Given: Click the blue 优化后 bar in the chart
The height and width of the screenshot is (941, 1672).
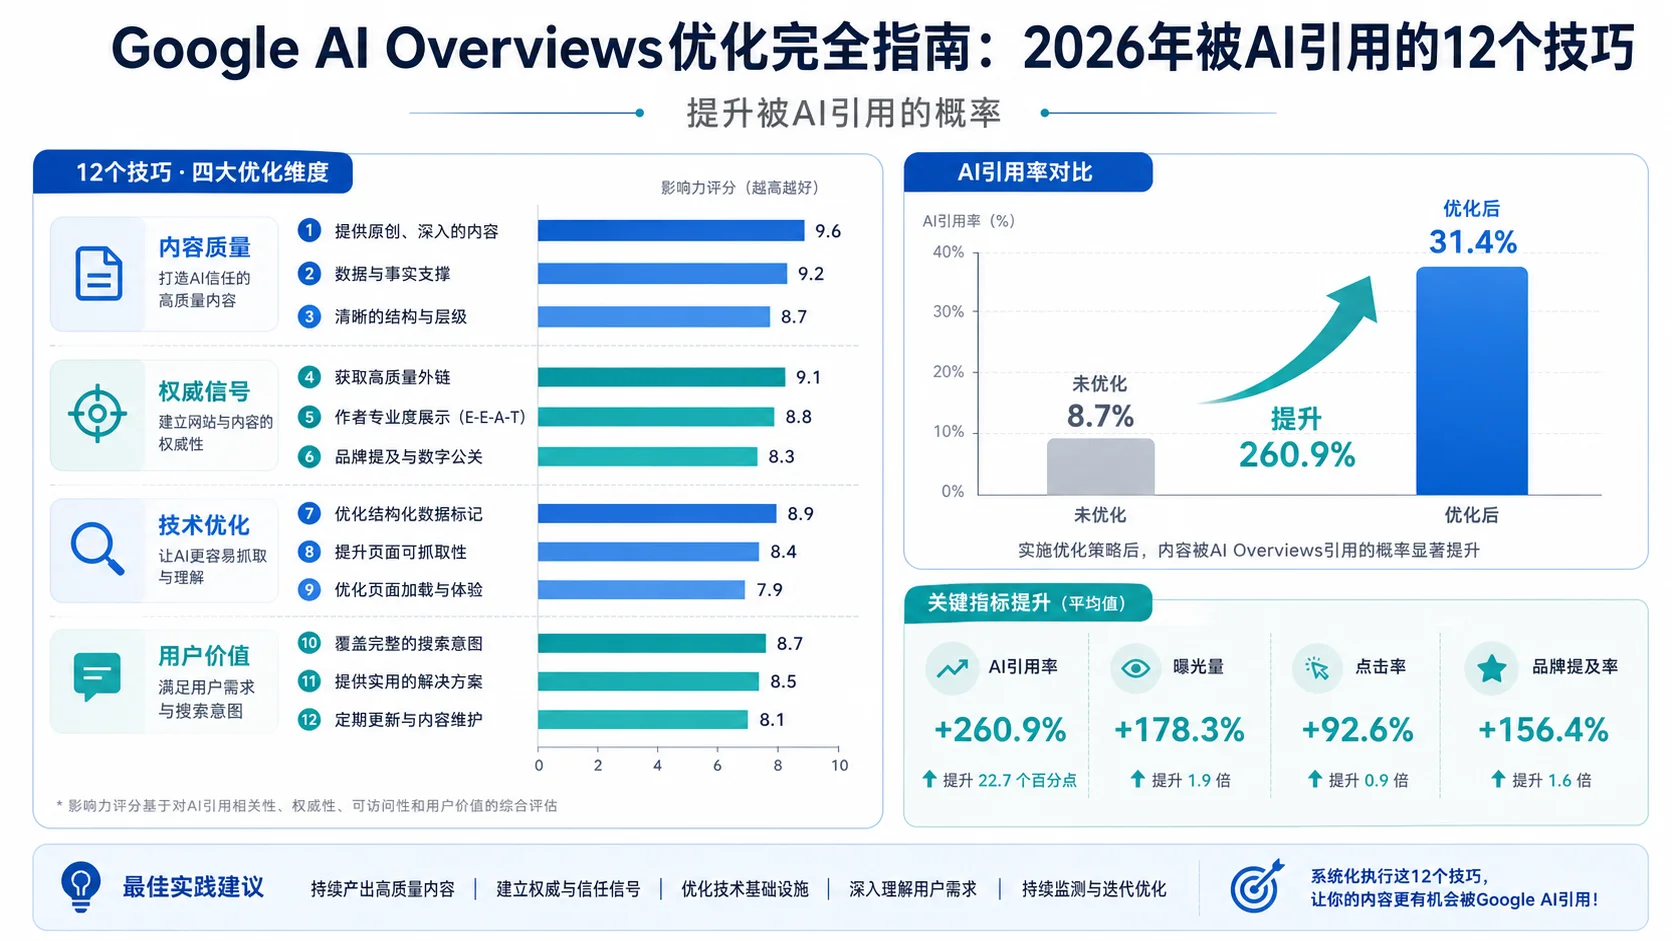Looking at the screenshot, I should [1472, 380].
